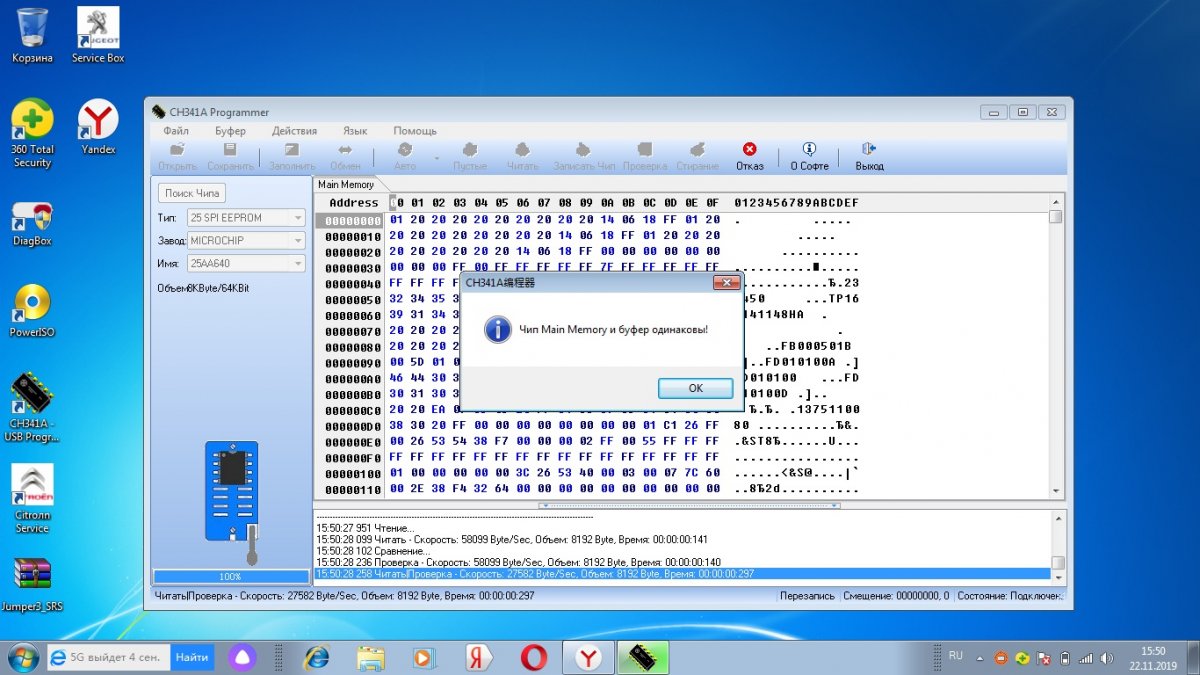Click the Выход exit toolbar icon
1200x675 pixels.
pyautogui.click(x=868, y=151)
